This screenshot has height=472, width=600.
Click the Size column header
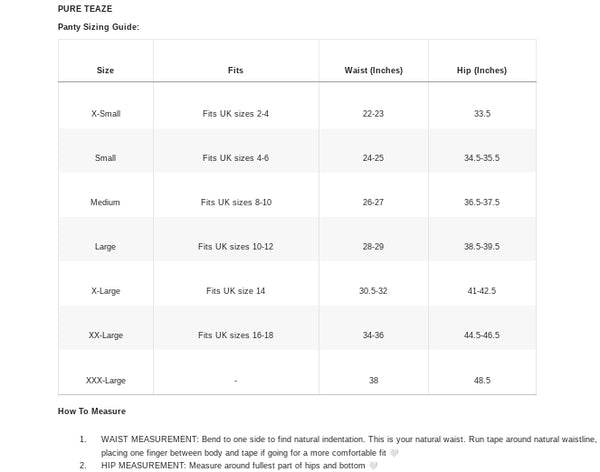(x=105, y=71)
